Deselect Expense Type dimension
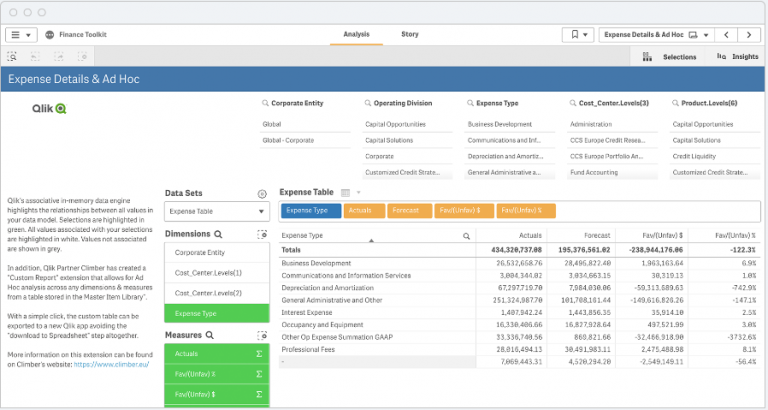Image resolution: width=768 pixels, height=410 pixels. click(217, 314)
